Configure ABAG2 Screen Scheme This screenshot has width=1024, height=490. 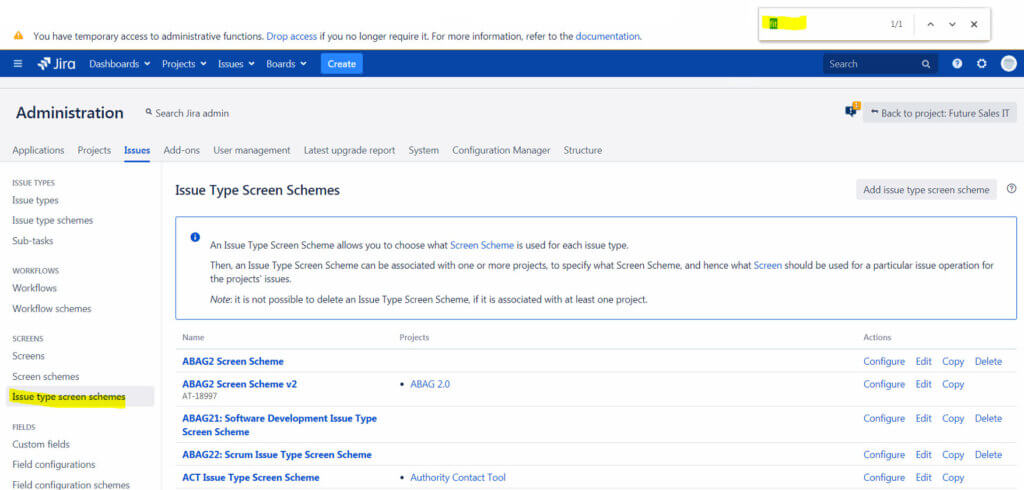point(884,361)
